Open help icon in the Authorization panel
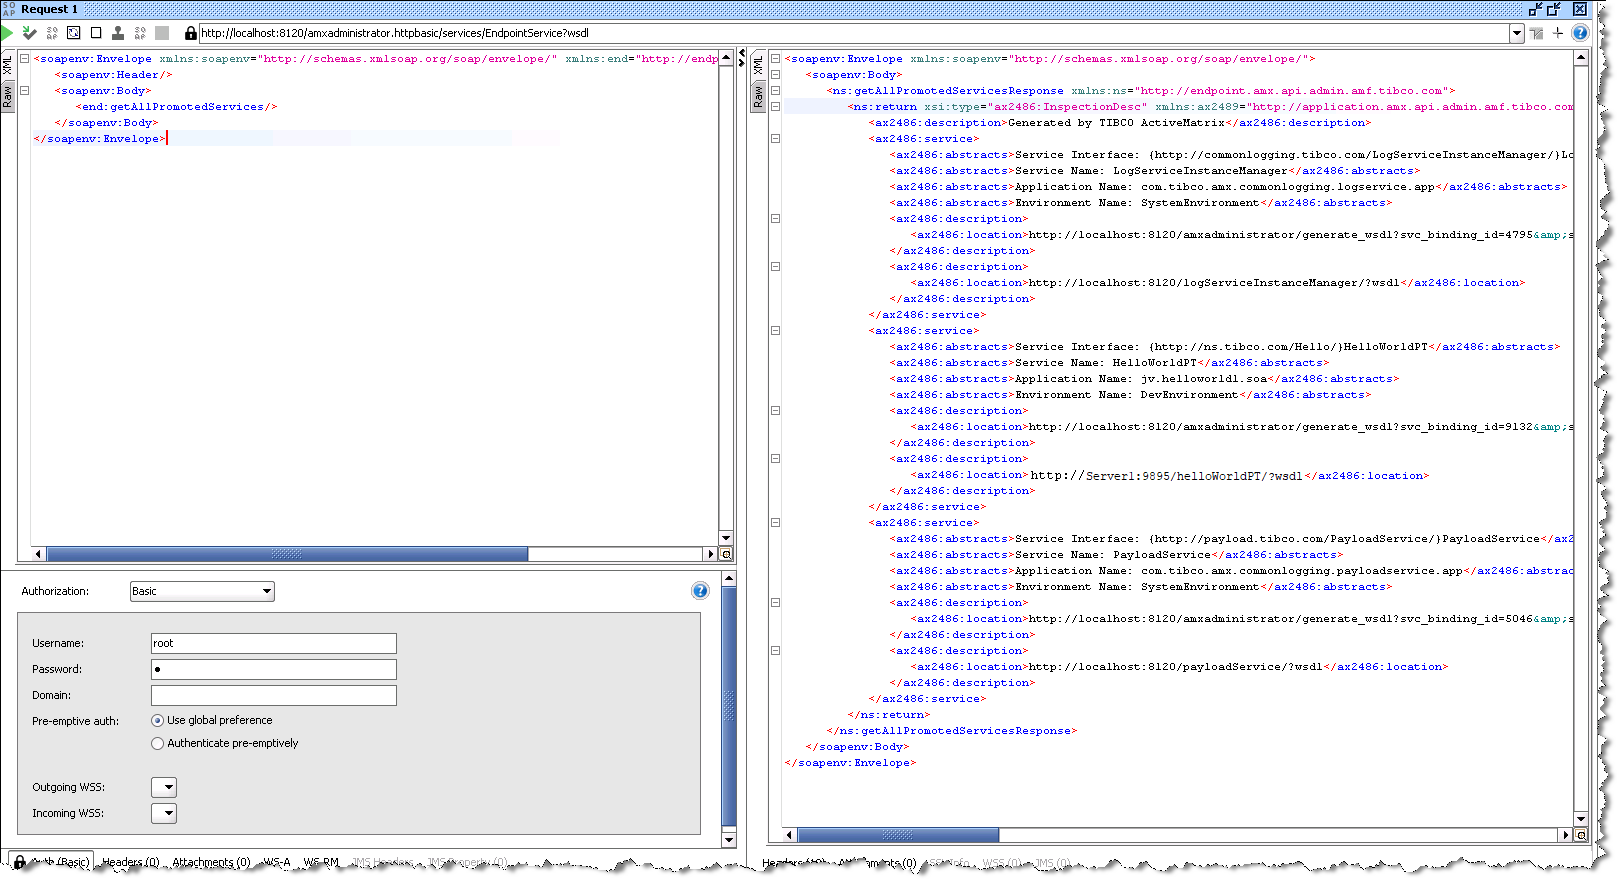Image resolution: width=1618 pixels, height=879 pixels. (700, 591)
